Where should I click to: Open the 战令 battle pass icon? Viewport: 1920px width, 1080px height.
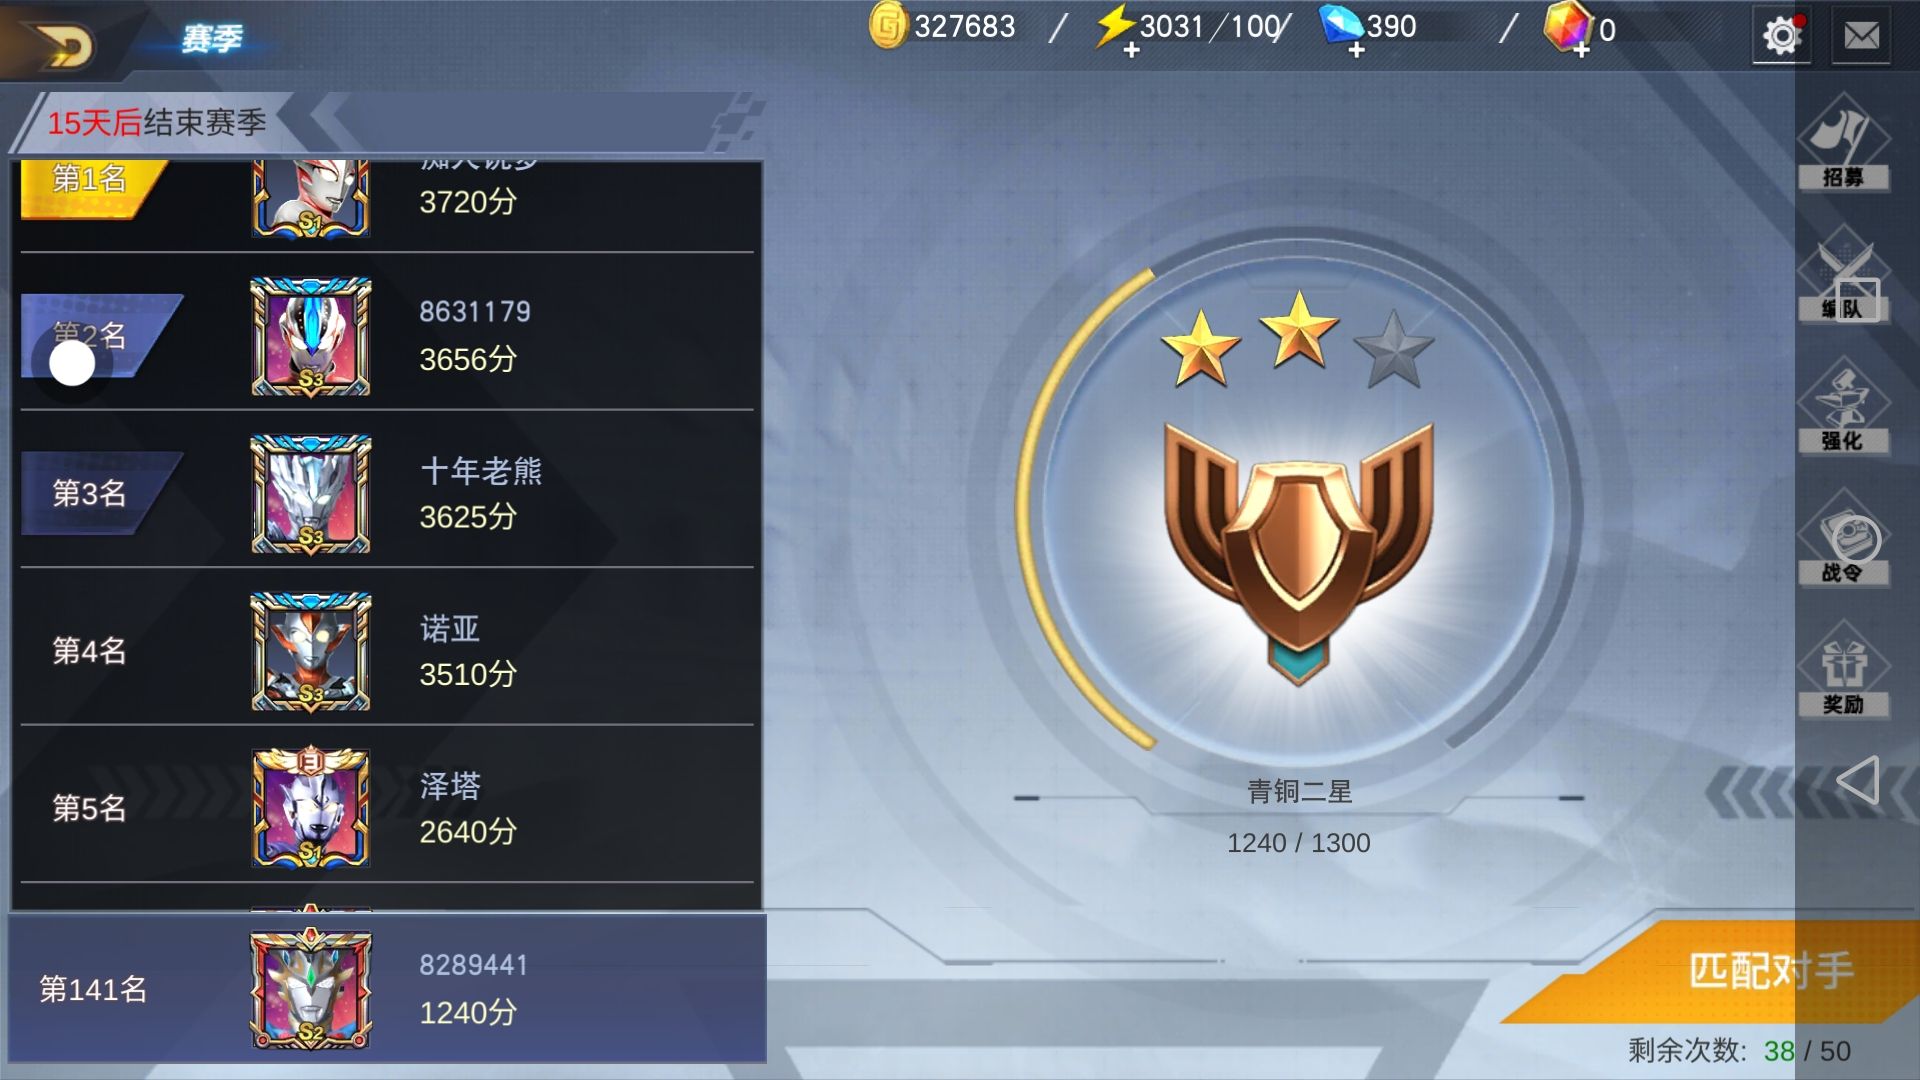(1843, 537)
